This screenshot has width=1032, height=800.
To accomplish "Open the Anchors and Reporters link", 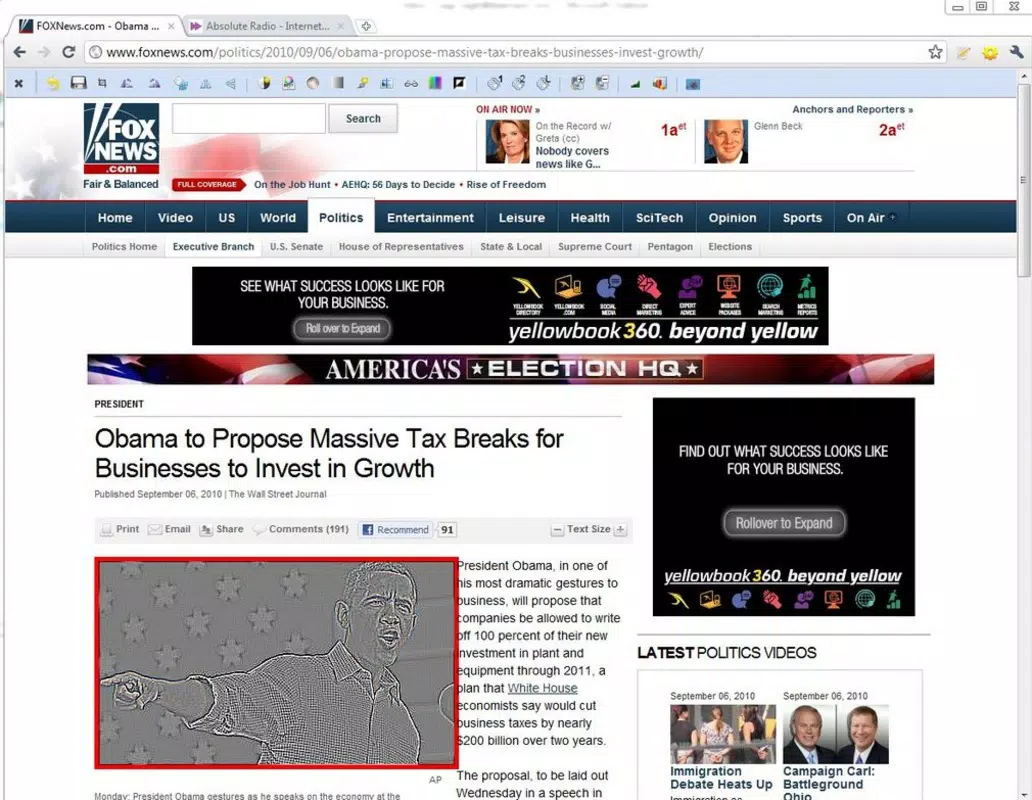I will 852,109.
